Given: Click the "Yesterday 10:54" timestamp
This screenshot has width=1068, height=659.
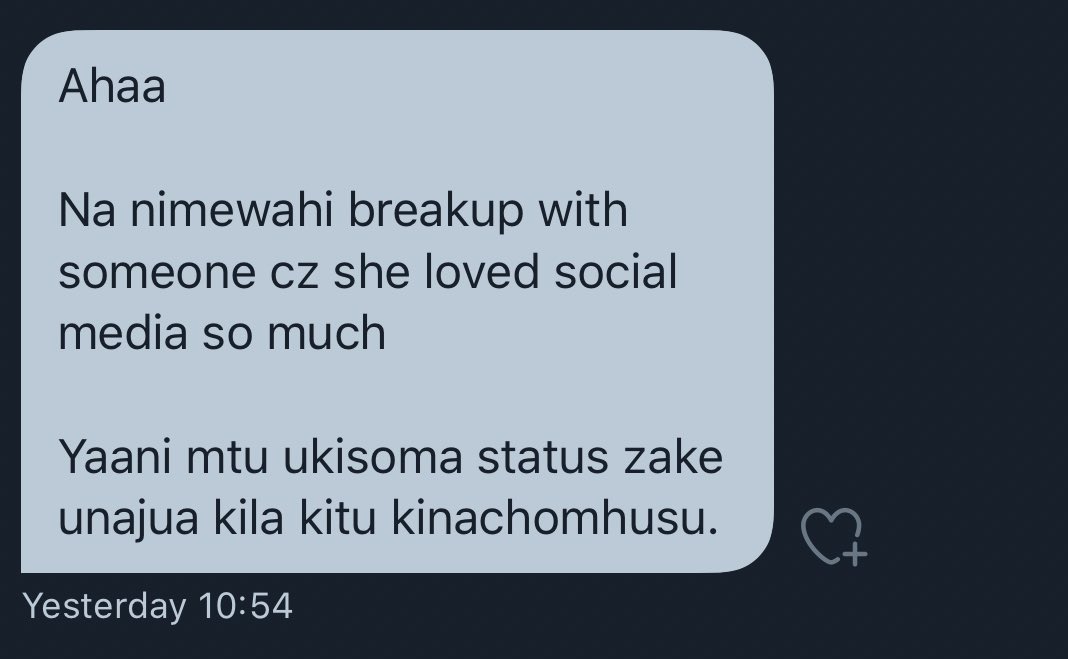Looking at the screenshot, I should (x=158, y=606).
